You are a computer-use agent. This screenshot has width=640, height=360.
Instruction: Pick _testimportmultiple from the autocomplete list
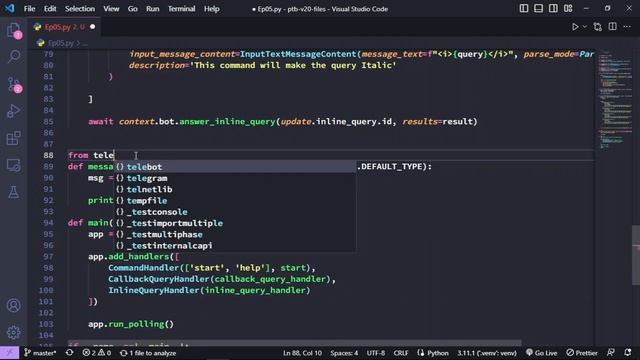(236, 223)
